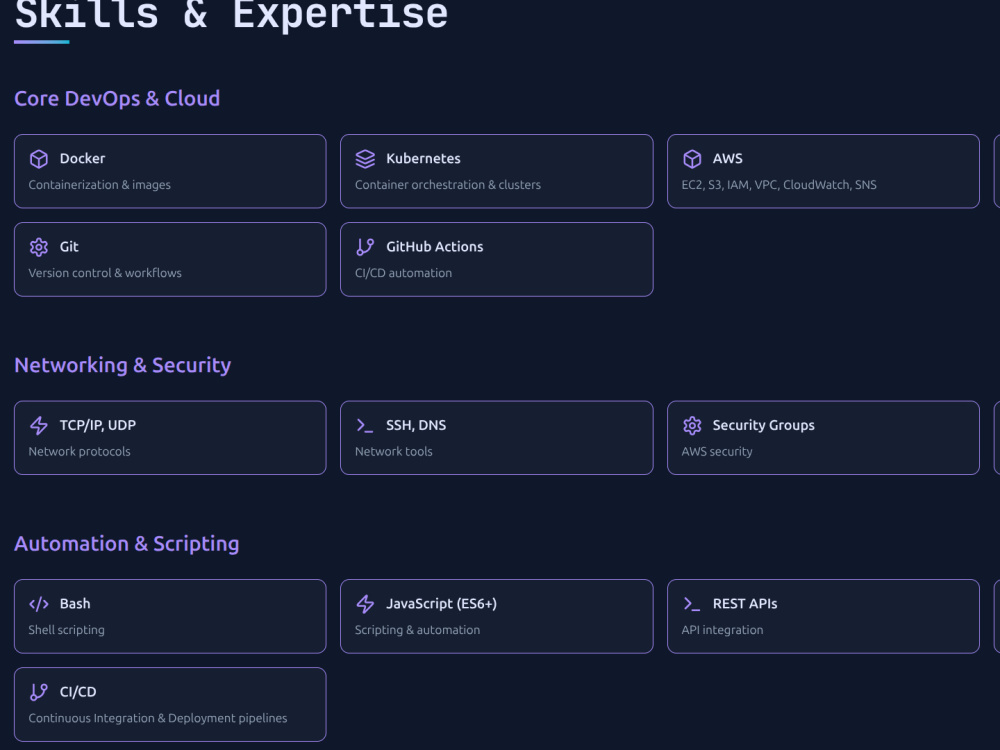Click the Kubernetes layers icon
The image size is (1000, 750).
[x=365, y=159]
